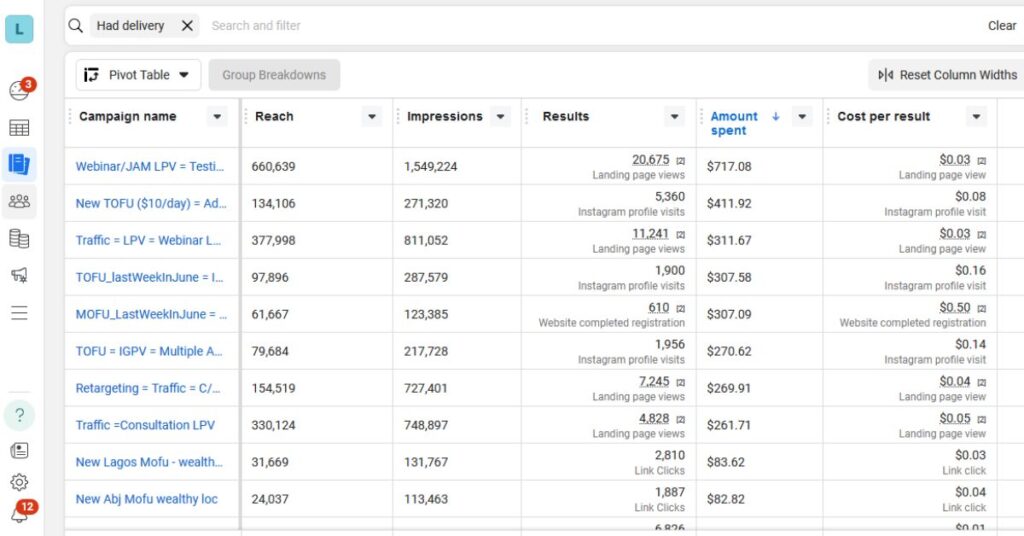Open the billing coin stack icon

19,238
